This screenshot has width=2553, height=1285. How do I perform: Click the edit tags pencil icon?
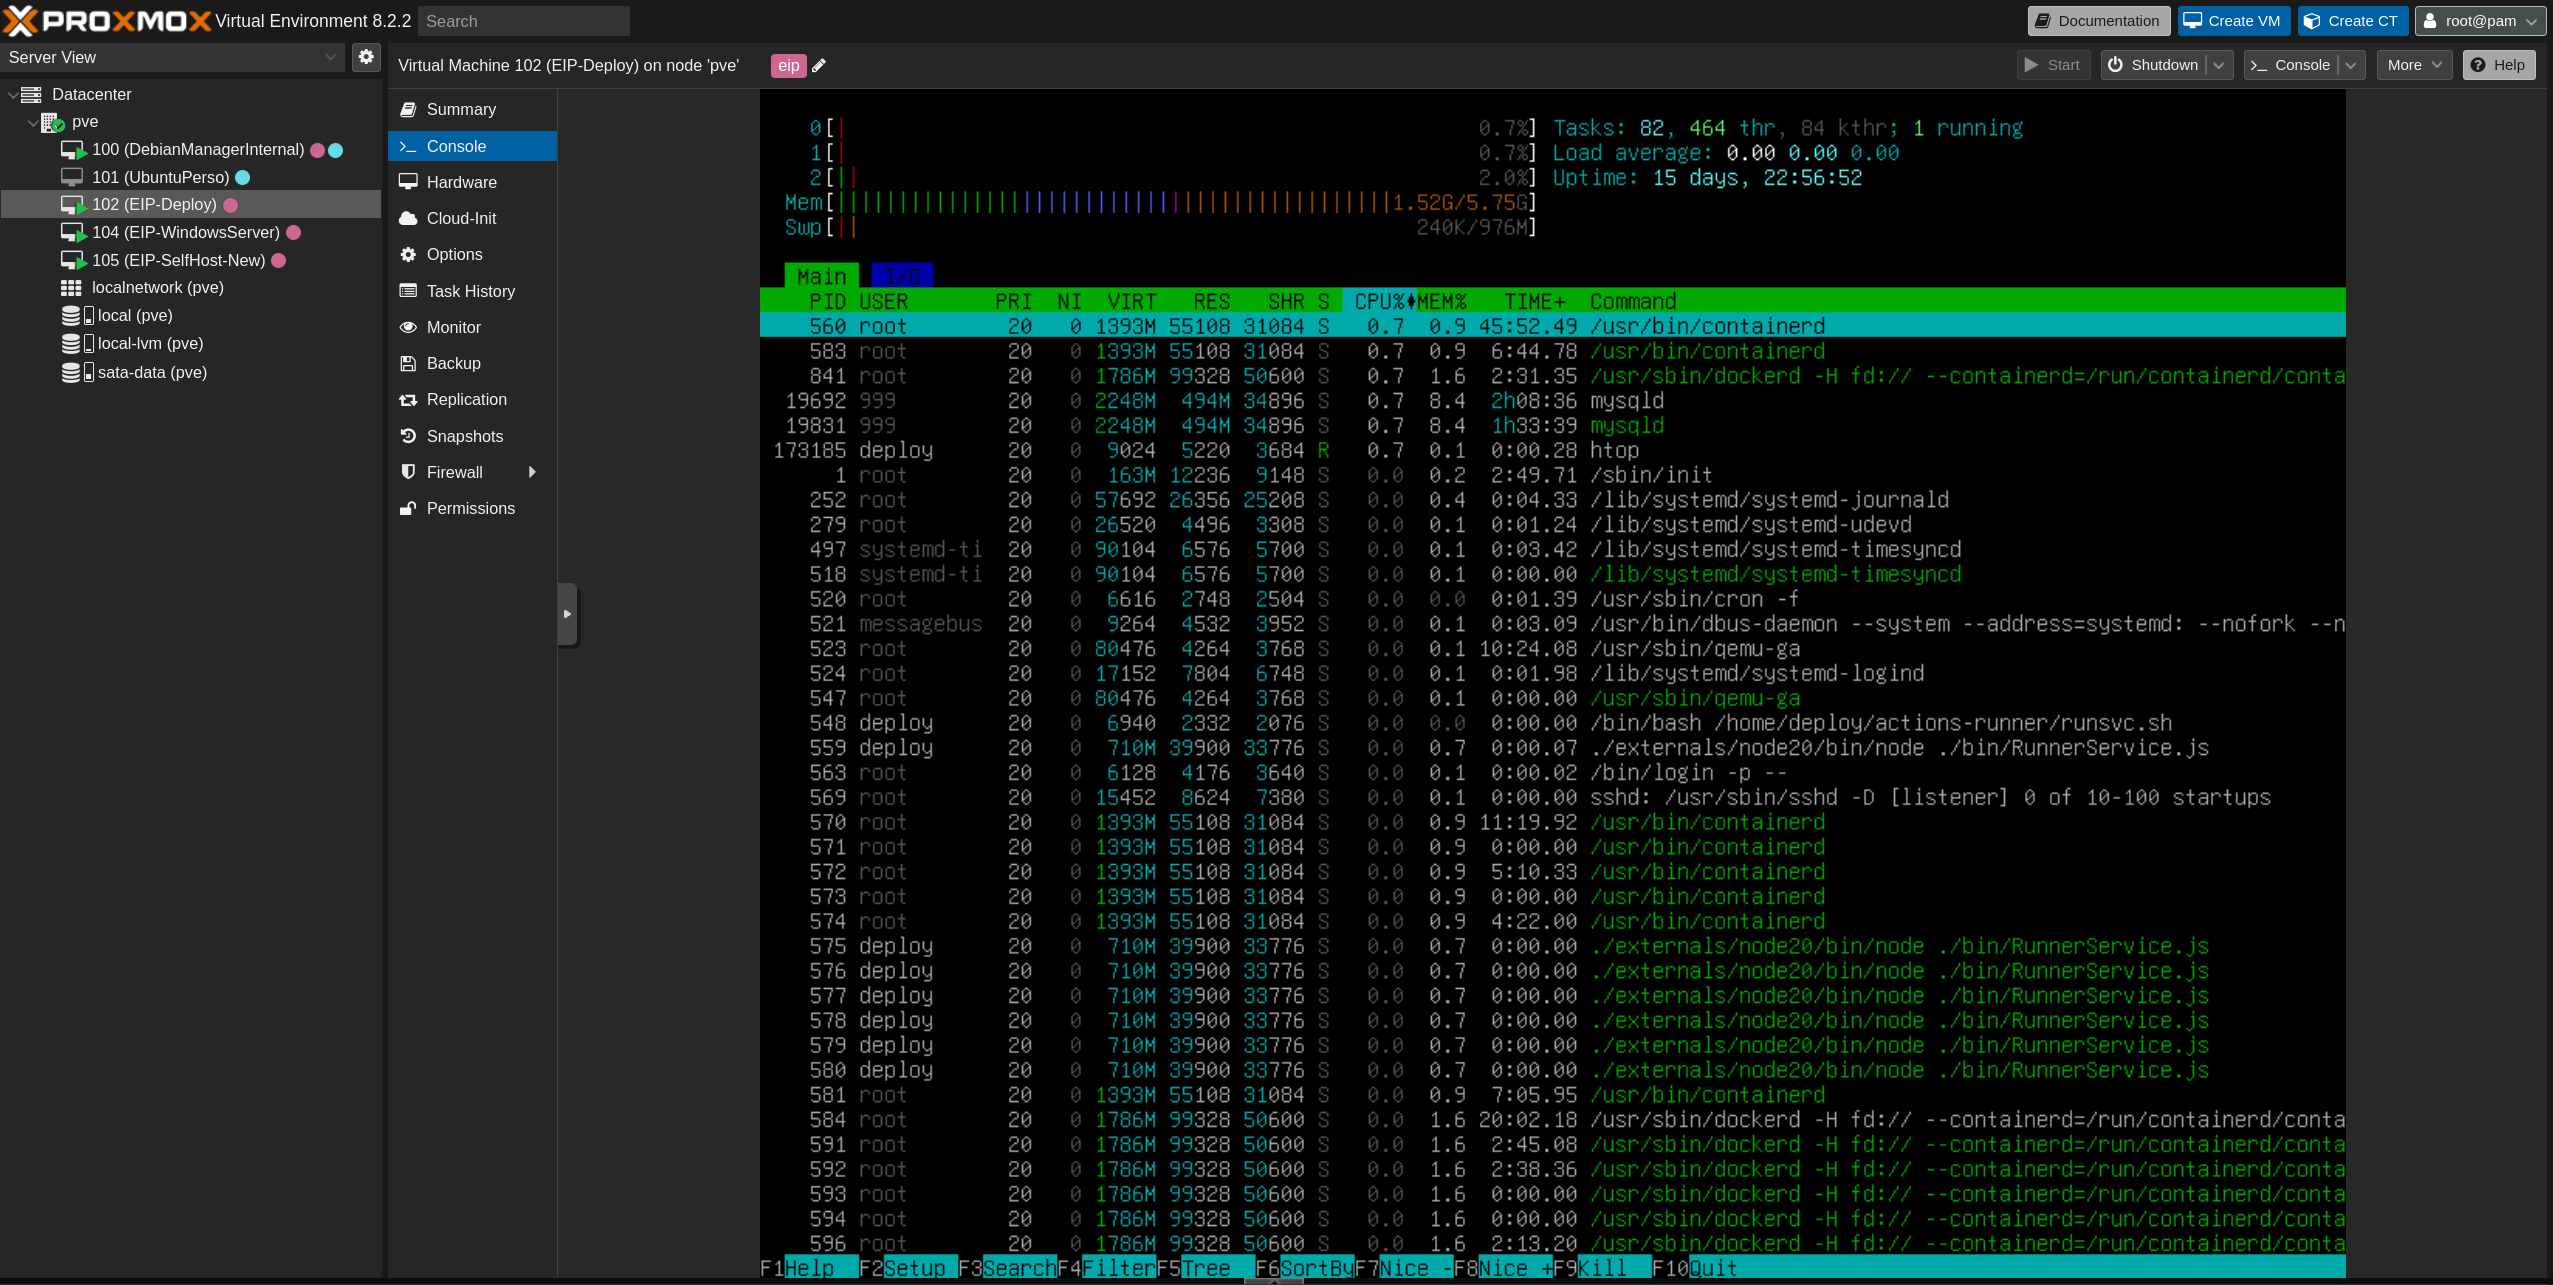coord(819,66)
